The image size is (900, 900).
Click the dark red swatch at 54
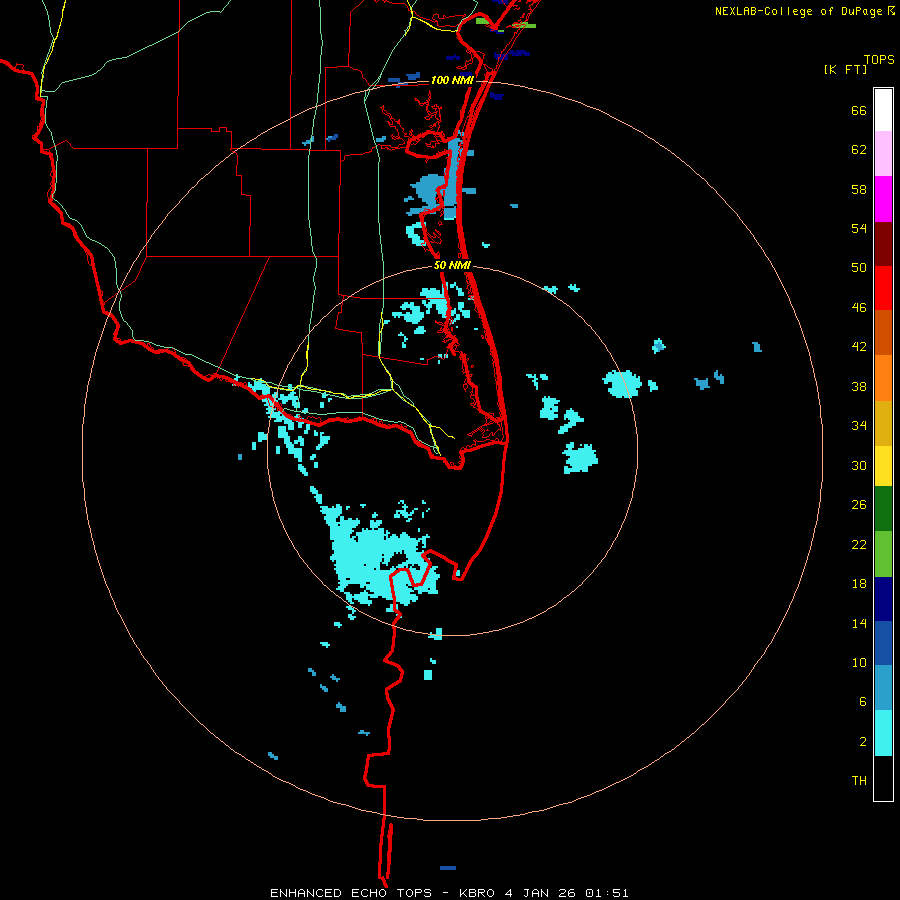pos(883,243)
